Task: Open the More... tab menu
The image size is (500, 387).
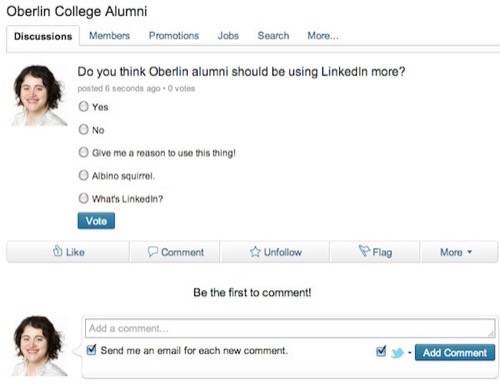Action: pyautogui.click(x=323, y=35)
